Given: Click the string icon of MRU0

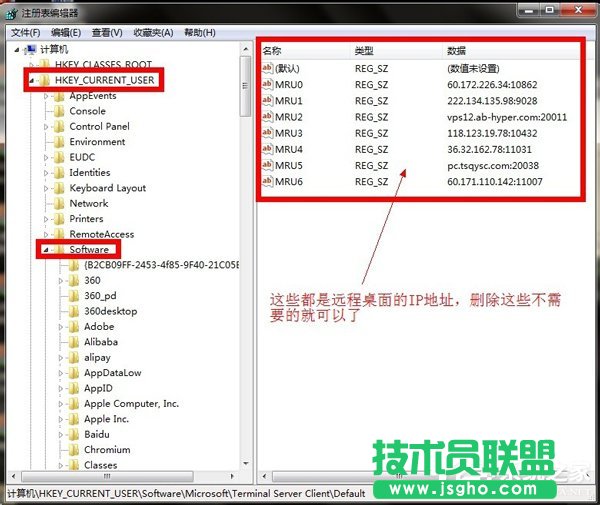Looking at the screenshot, I should (x=267, y=84).
